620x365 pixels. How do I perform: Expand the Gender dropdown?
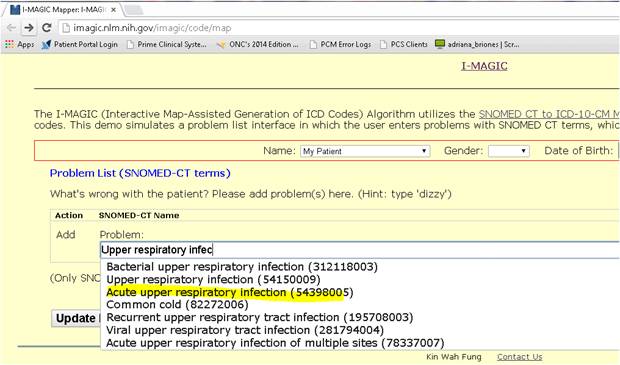click(508, 151)
